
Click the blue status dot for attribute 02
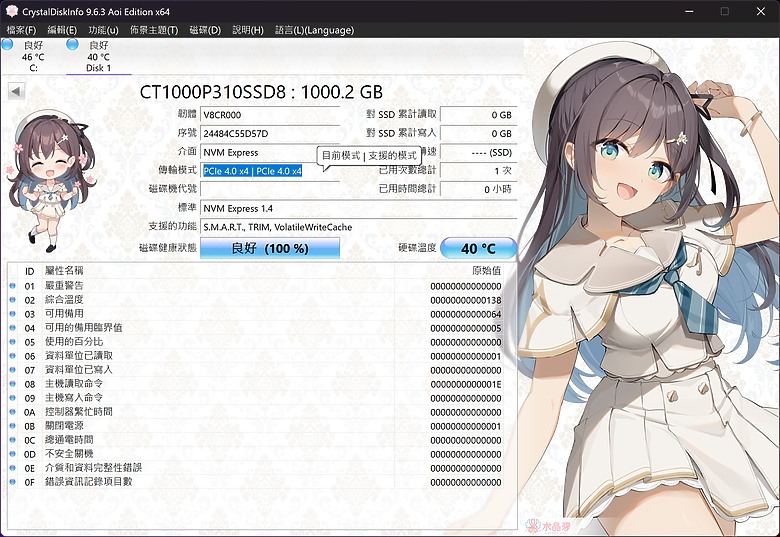click(12, 300)
